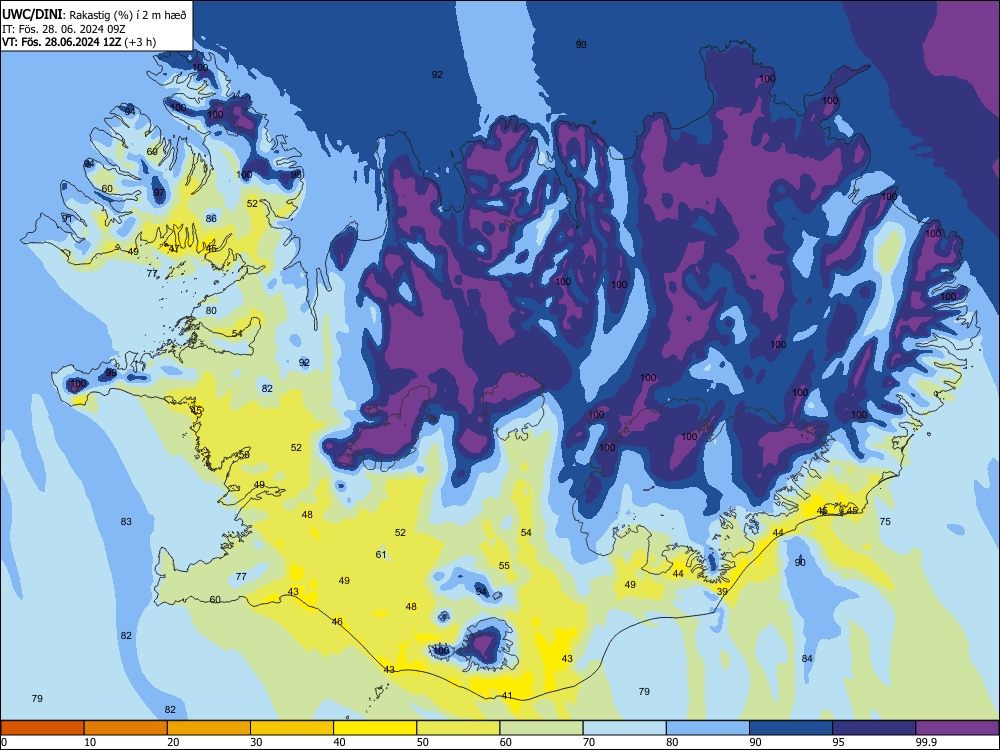
Task: Click the "UWC/DINI" title text
Action: [x=33, y=15]
